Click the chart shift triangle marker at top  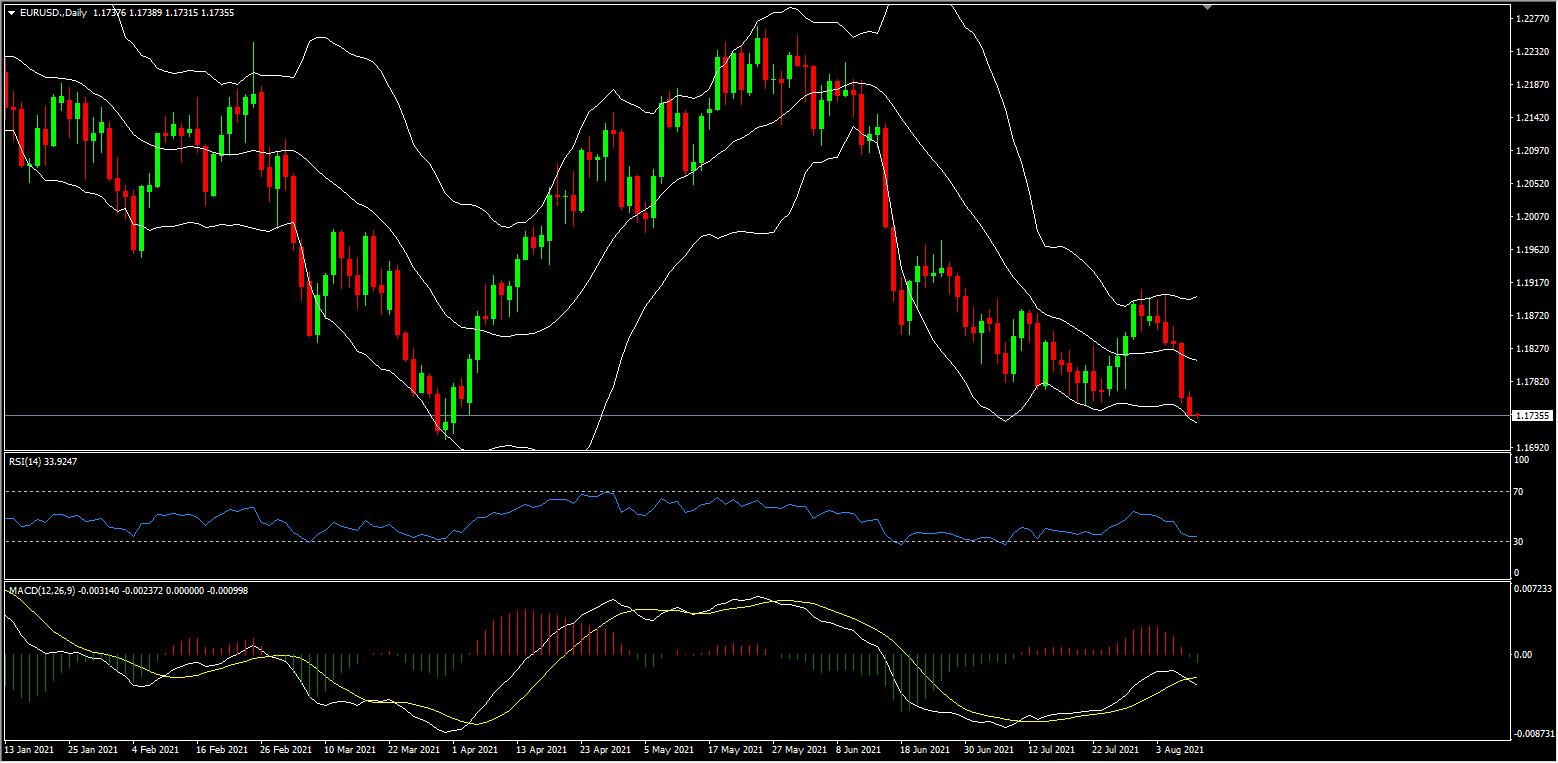point(1208,7)
